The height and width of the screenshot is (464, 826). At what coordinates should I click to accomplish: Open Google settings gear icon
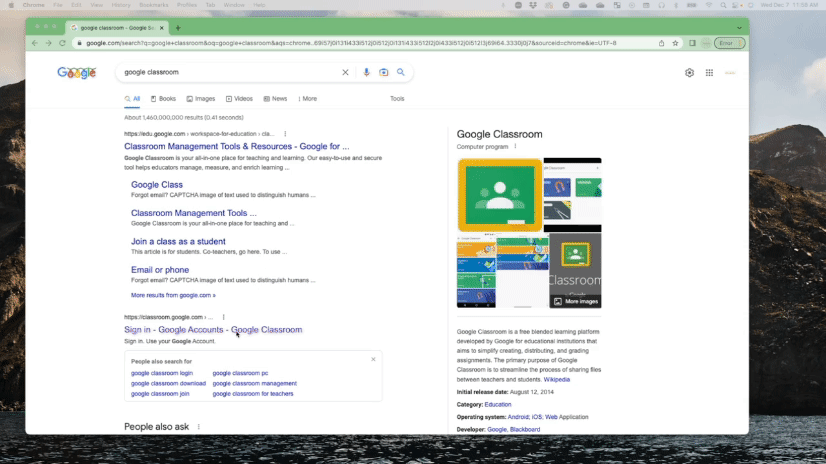[690, 73]
